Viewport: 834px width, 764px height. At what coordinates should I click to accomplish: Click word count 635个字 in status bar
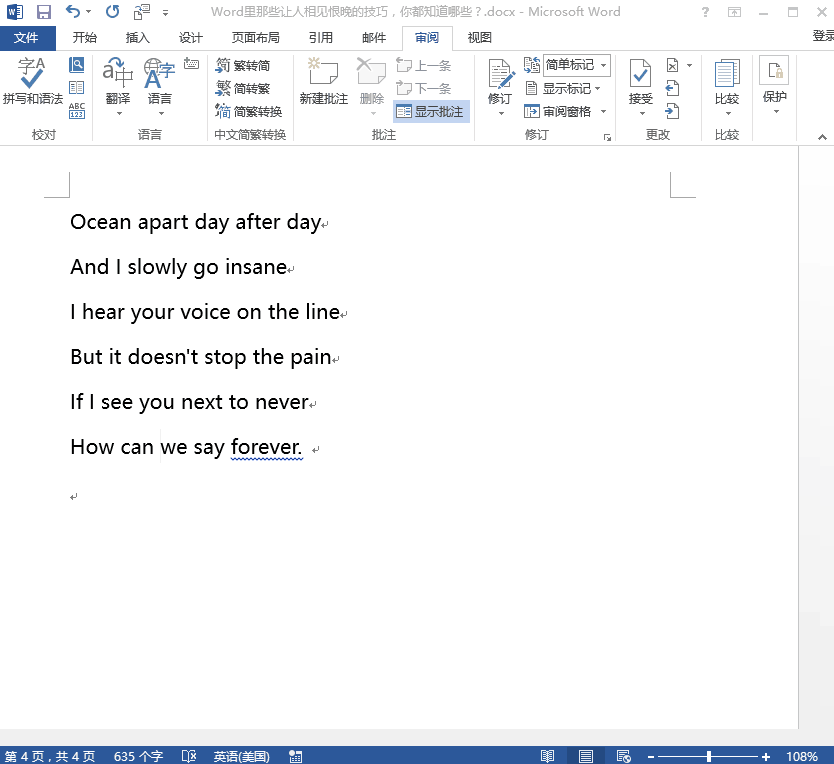[x=138, y=756]
